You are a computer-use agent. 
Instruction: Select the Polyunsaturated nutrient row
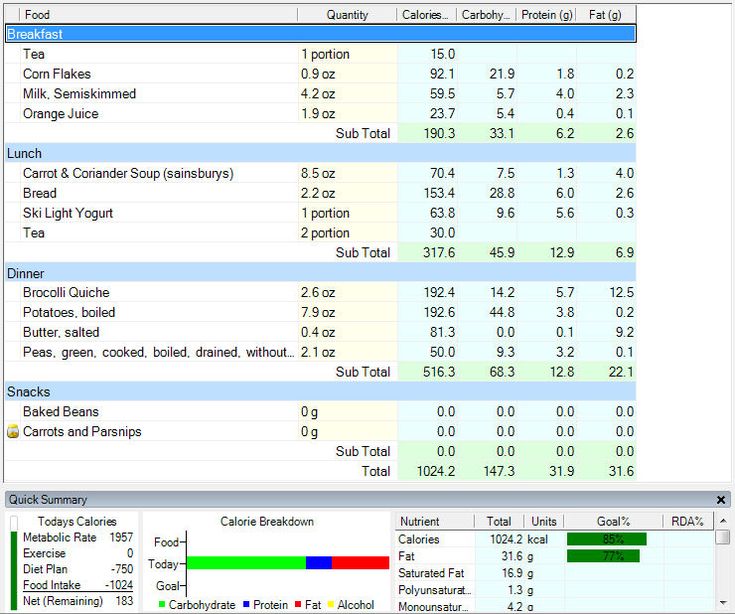[555, 590]
